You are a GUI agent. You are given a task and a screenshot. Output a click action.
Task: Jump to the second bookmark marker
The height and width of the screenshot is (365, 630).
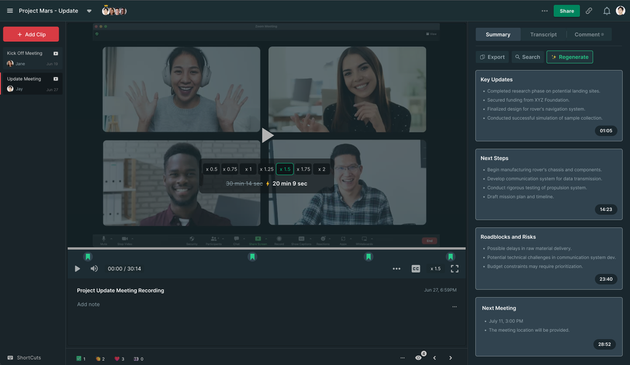[x=252, y=257]
